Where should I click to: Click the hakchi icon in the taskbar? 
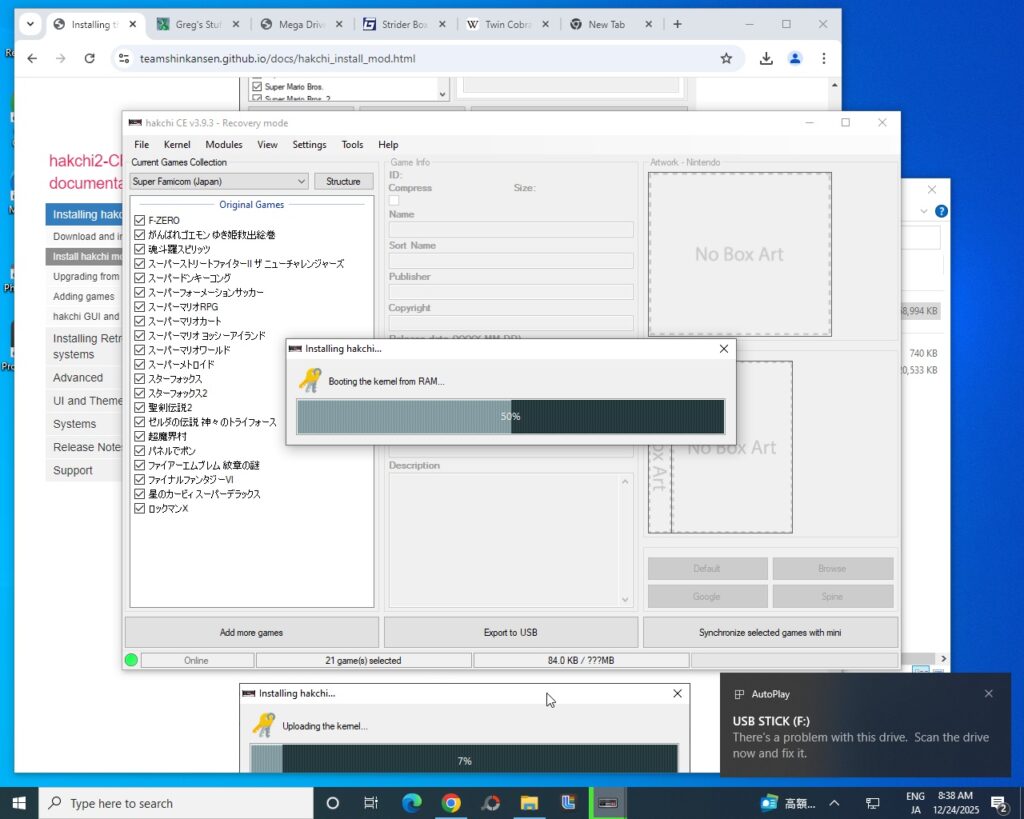(607, 803)
